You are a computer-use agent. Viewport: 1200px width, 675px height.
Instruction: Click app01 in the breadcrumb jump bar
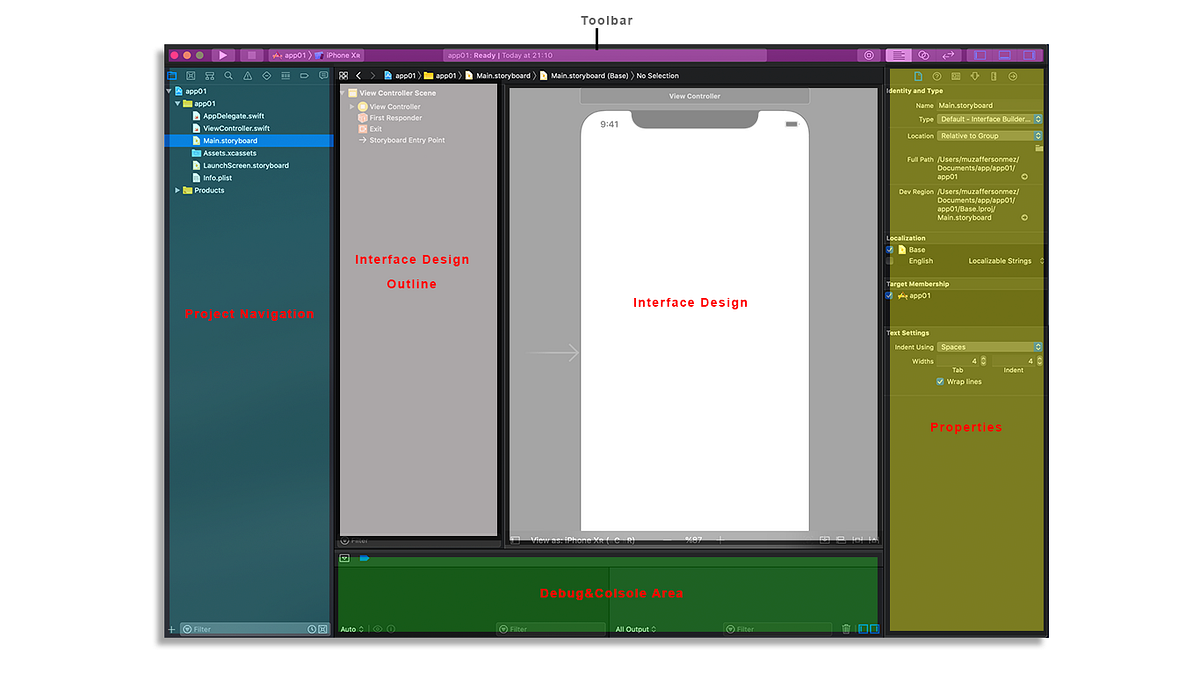click(x=404, y=75)
